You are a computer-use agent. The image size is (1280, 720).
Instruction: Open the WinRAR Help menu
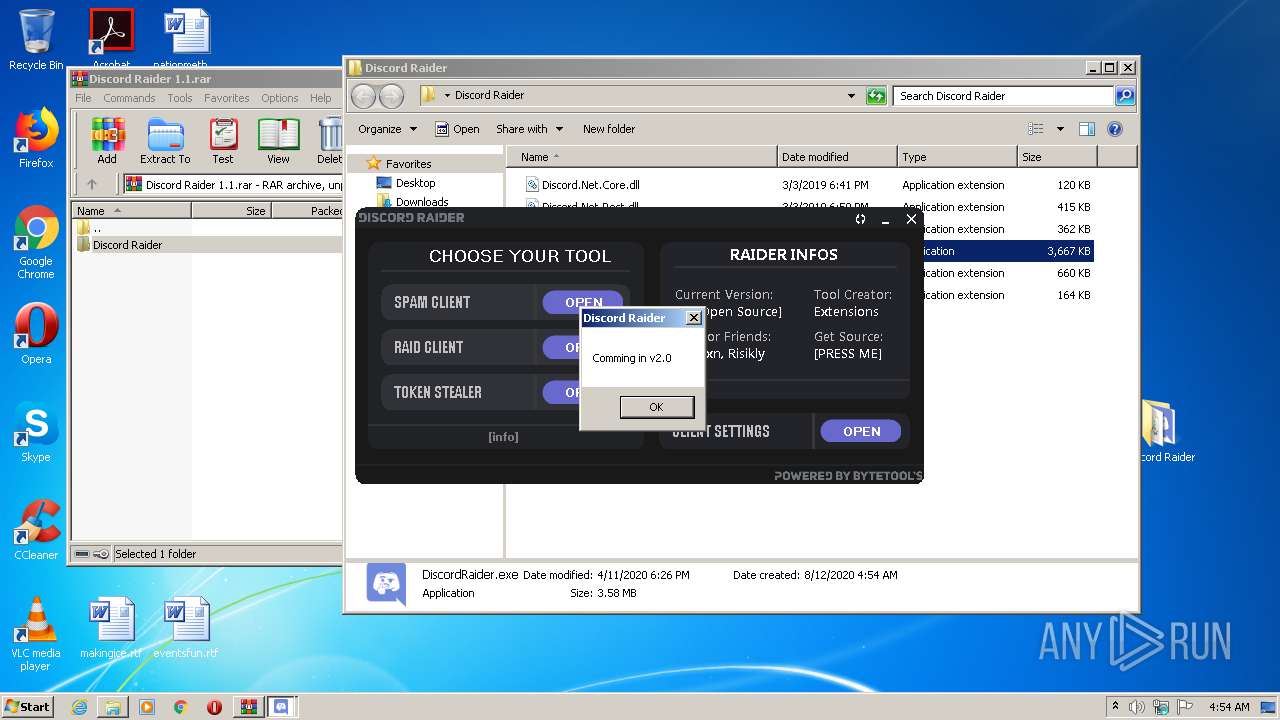point(320,98)
